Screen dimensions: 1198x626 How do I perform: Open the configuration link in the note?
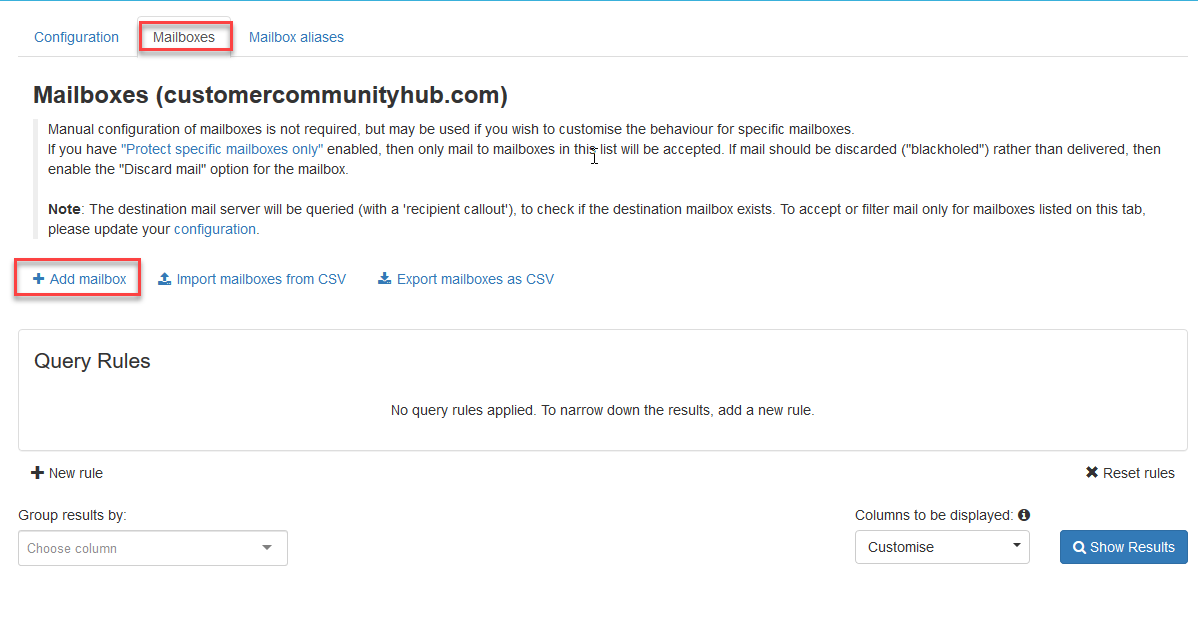coord(215,229)
